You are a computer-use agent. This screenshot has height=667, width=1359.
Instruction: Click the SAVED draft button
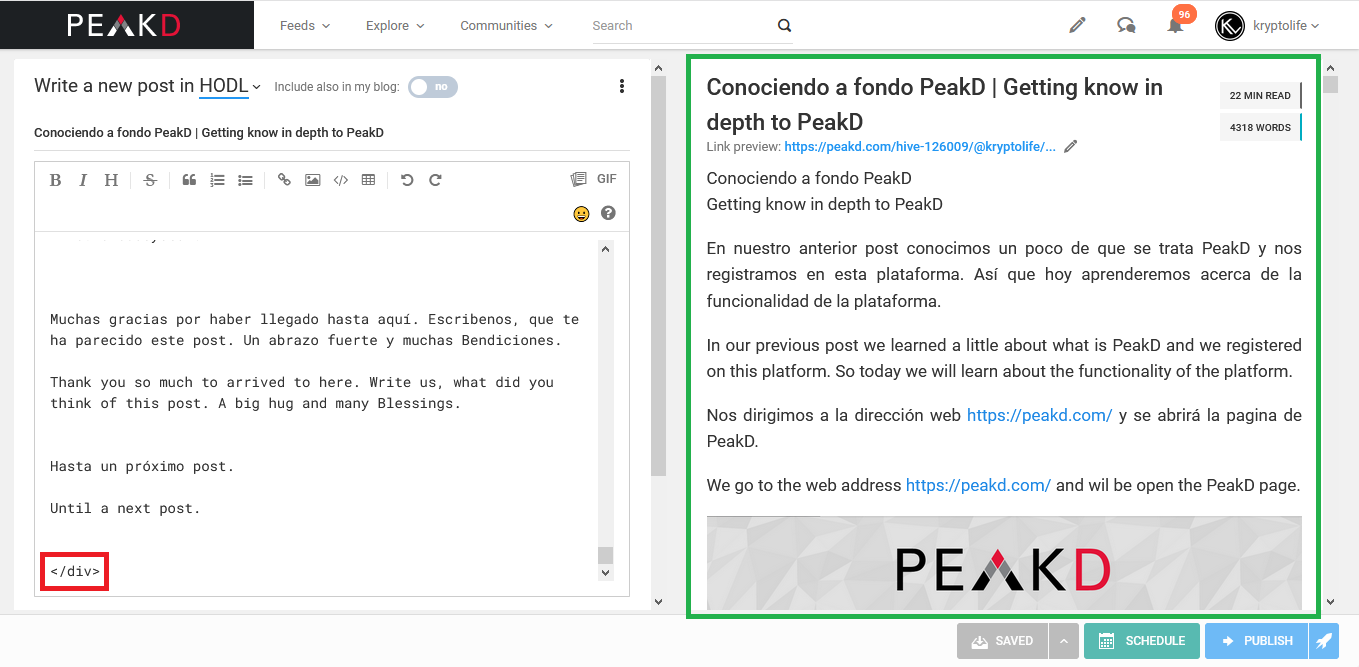click(x=1002, y=641)
